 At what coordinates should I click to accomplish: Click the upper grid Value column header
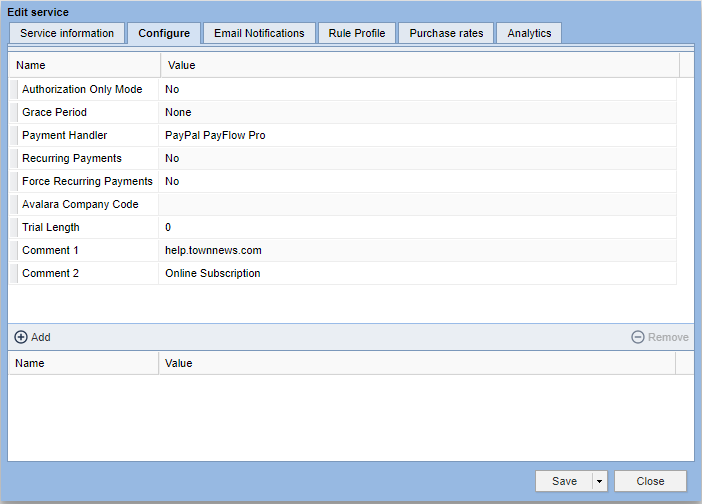[420, 65]
